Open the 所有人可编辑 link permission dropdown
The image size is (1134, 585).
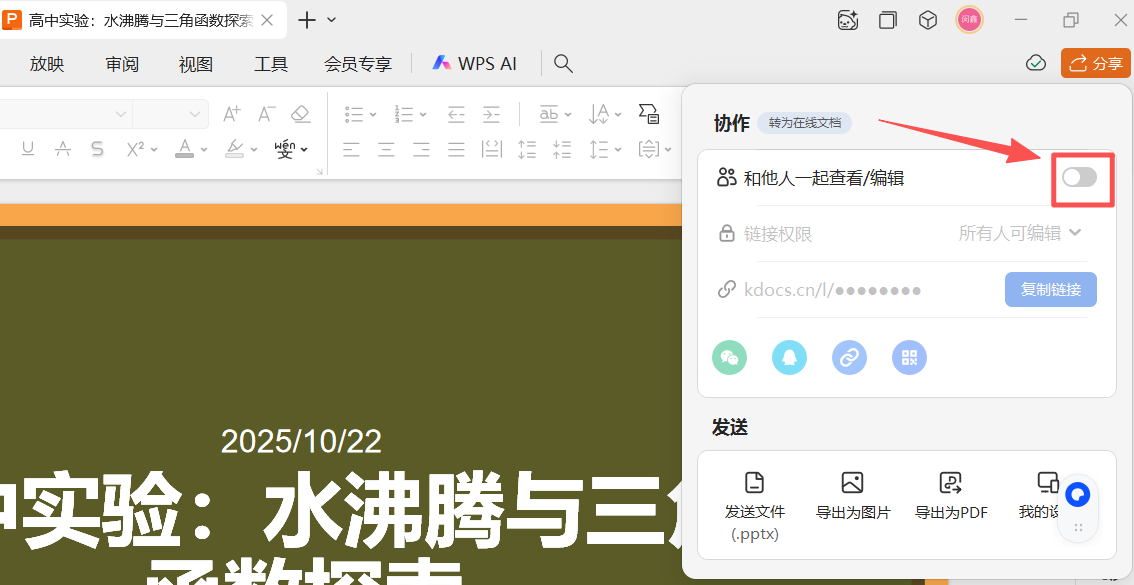pyautogui.click(x=1019, y=232)
